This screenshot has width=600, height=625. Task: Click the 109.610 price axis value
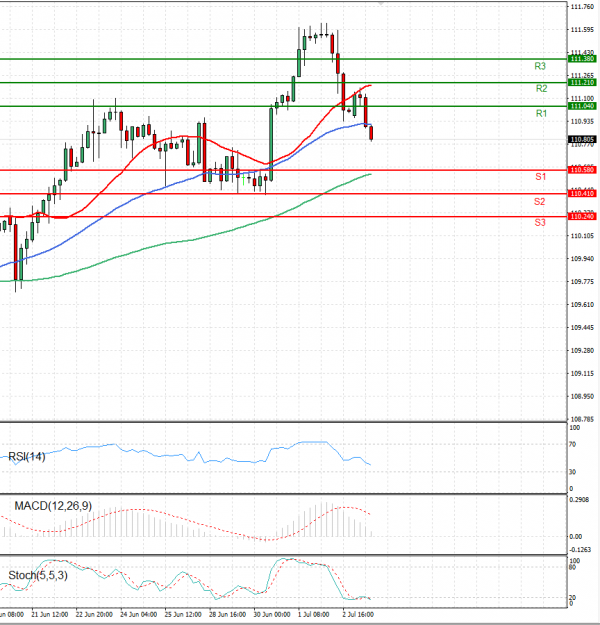coord(582,305)
